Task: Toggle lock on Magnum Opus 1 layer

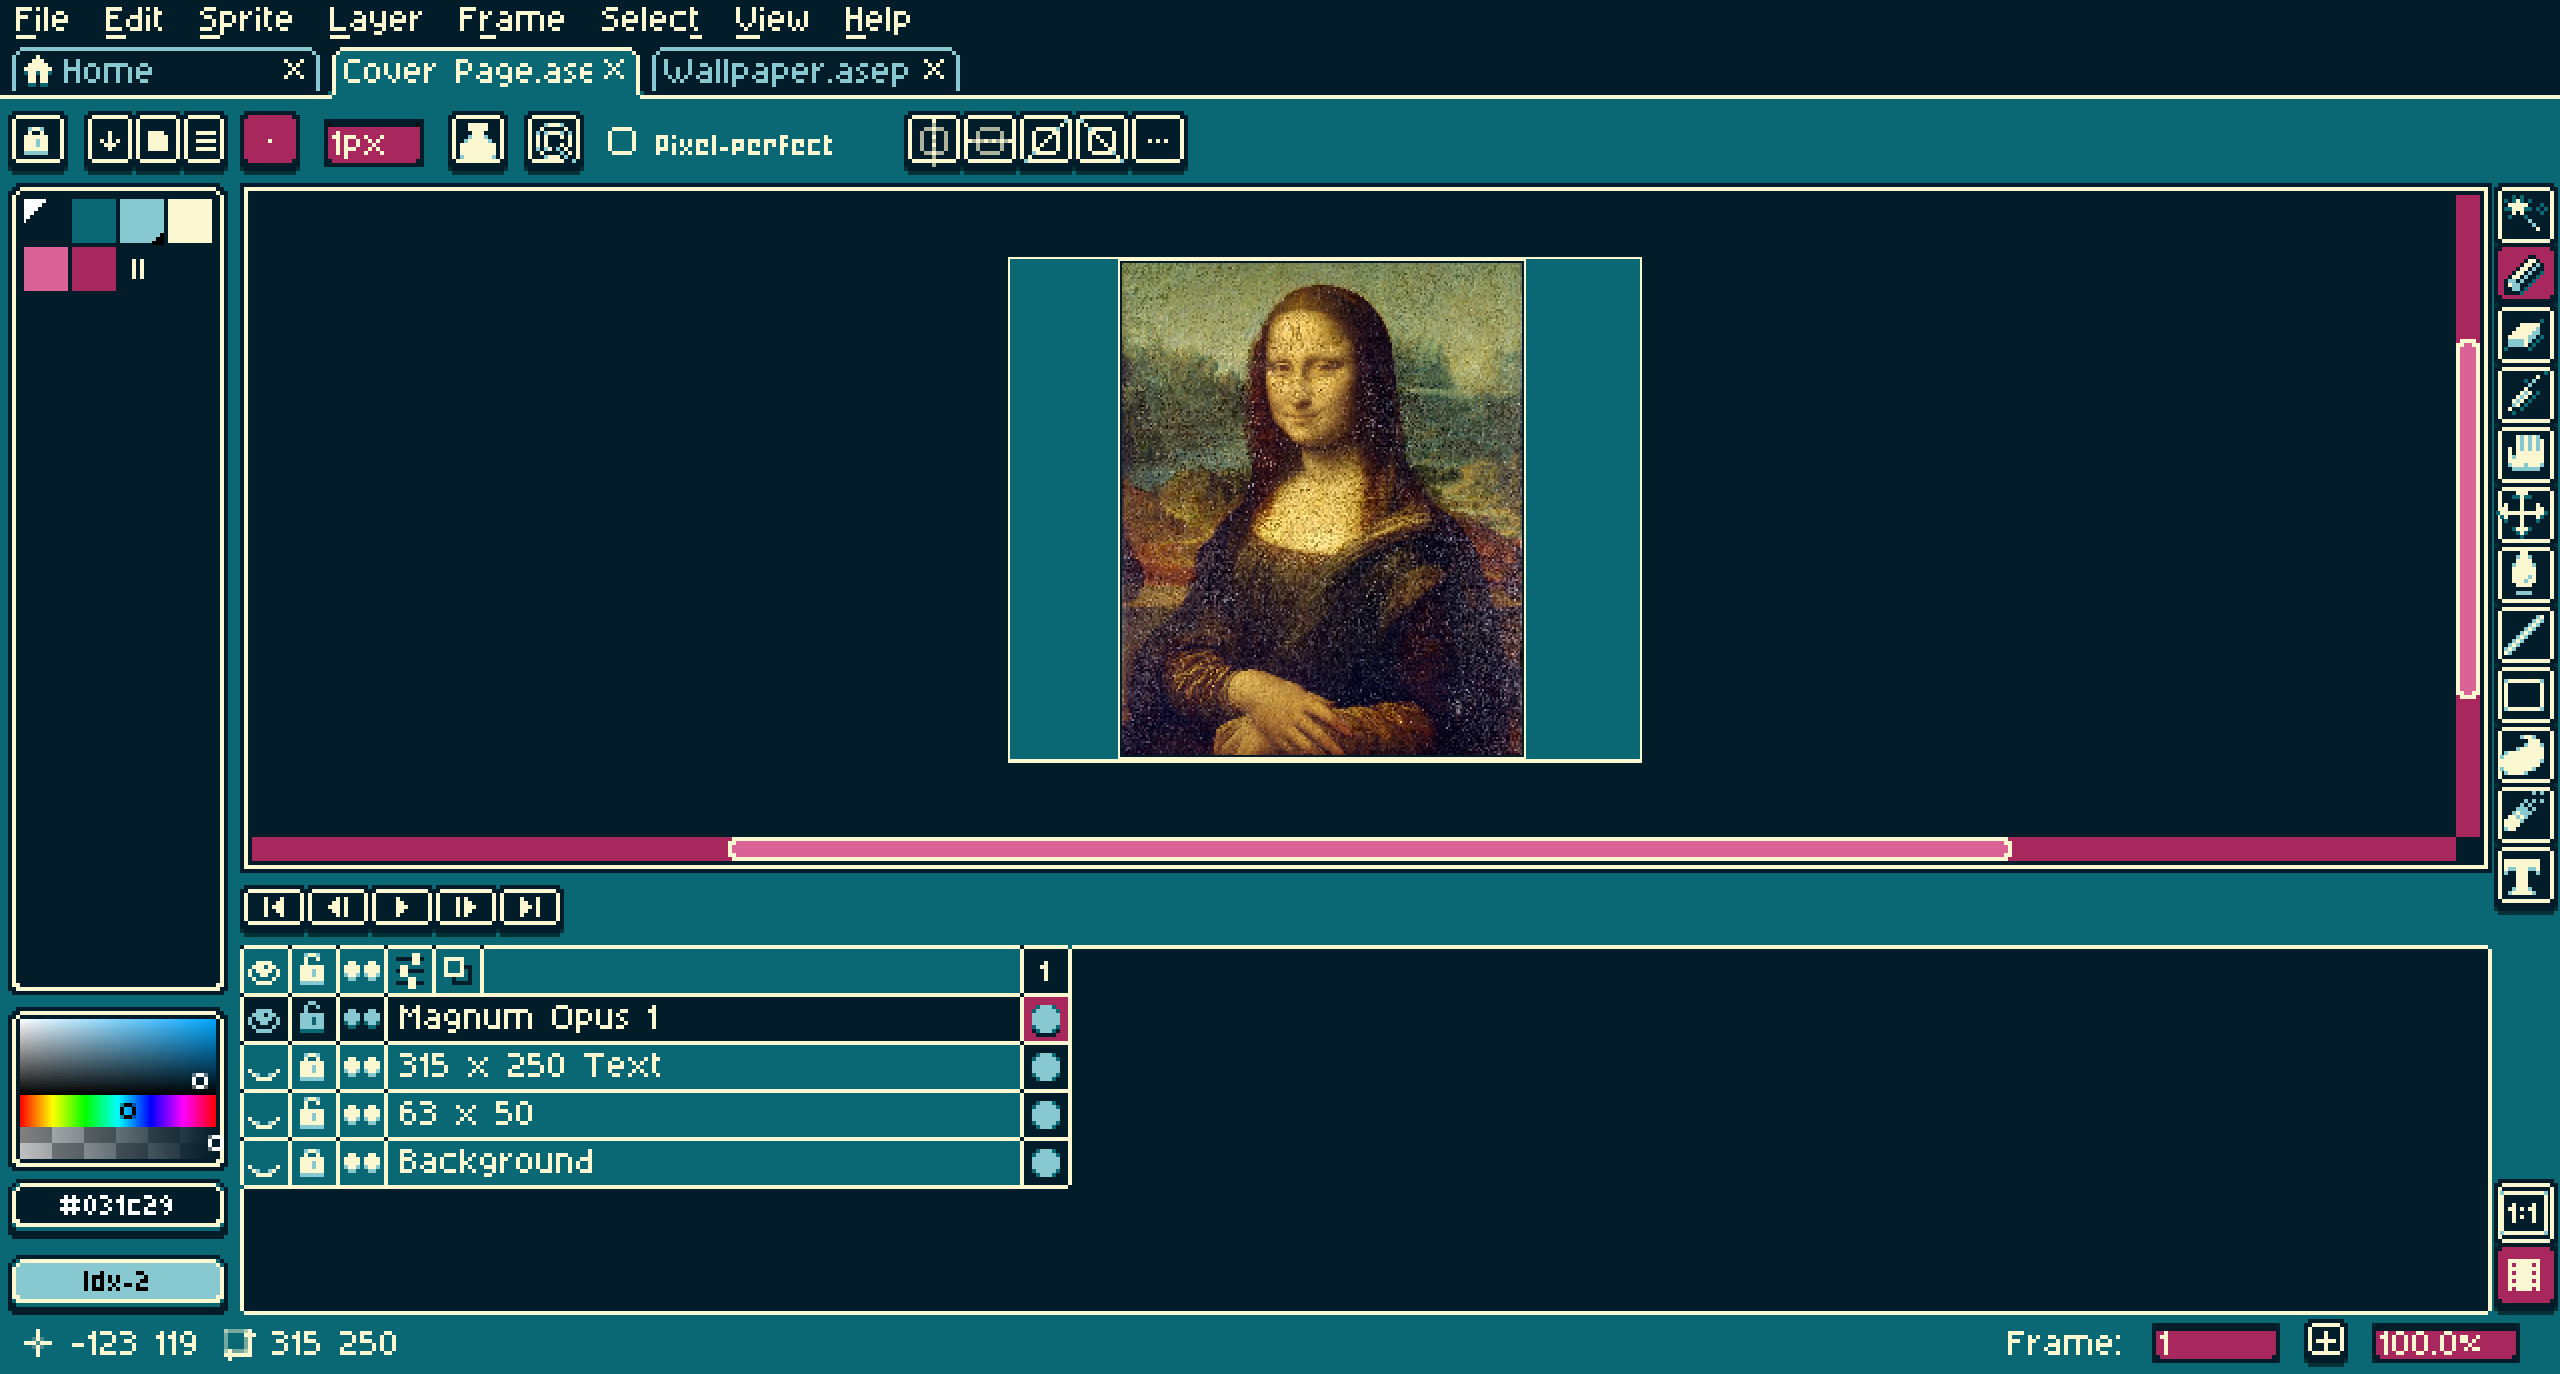Action: coord(313,1019)
